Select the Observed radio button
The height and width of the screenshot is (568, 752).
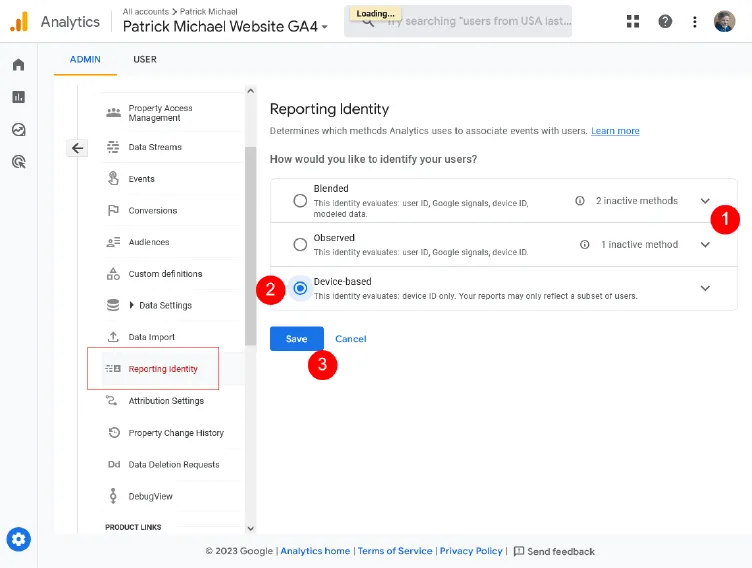(300, 245)
